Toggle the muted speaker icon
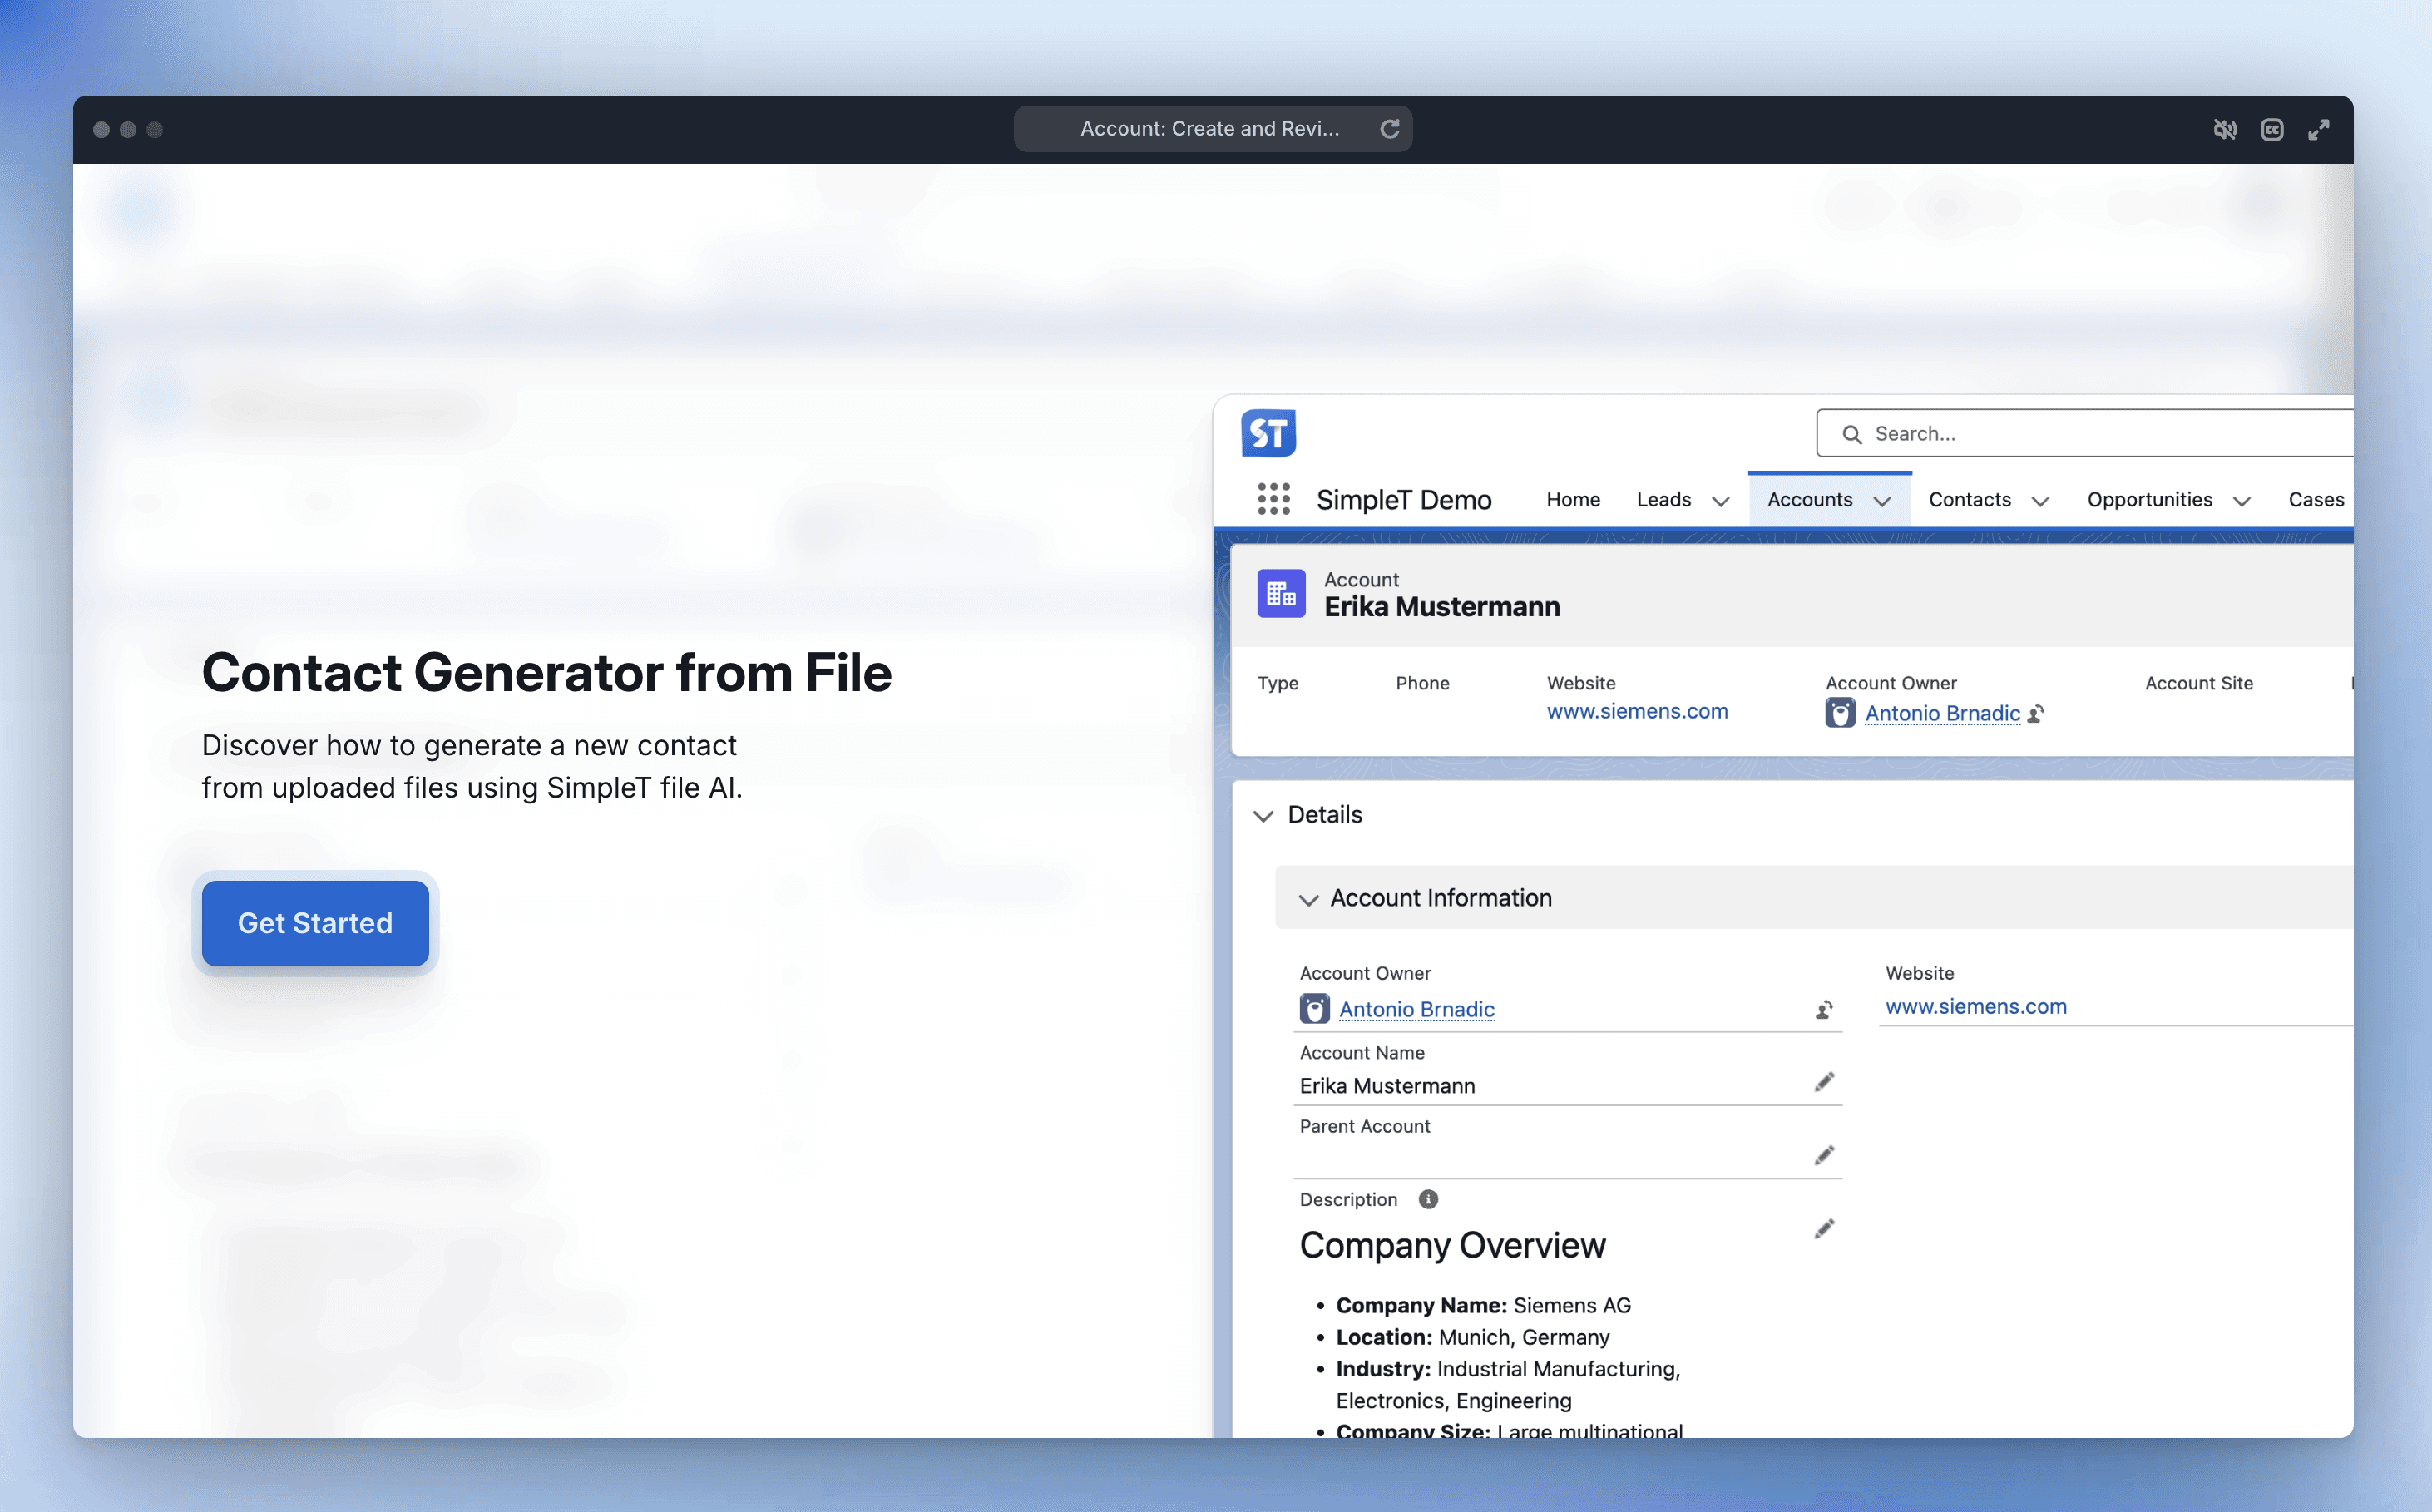Image resolution: width=2432 pixels, height=1512 pixels. click(x=2224, y=130)
